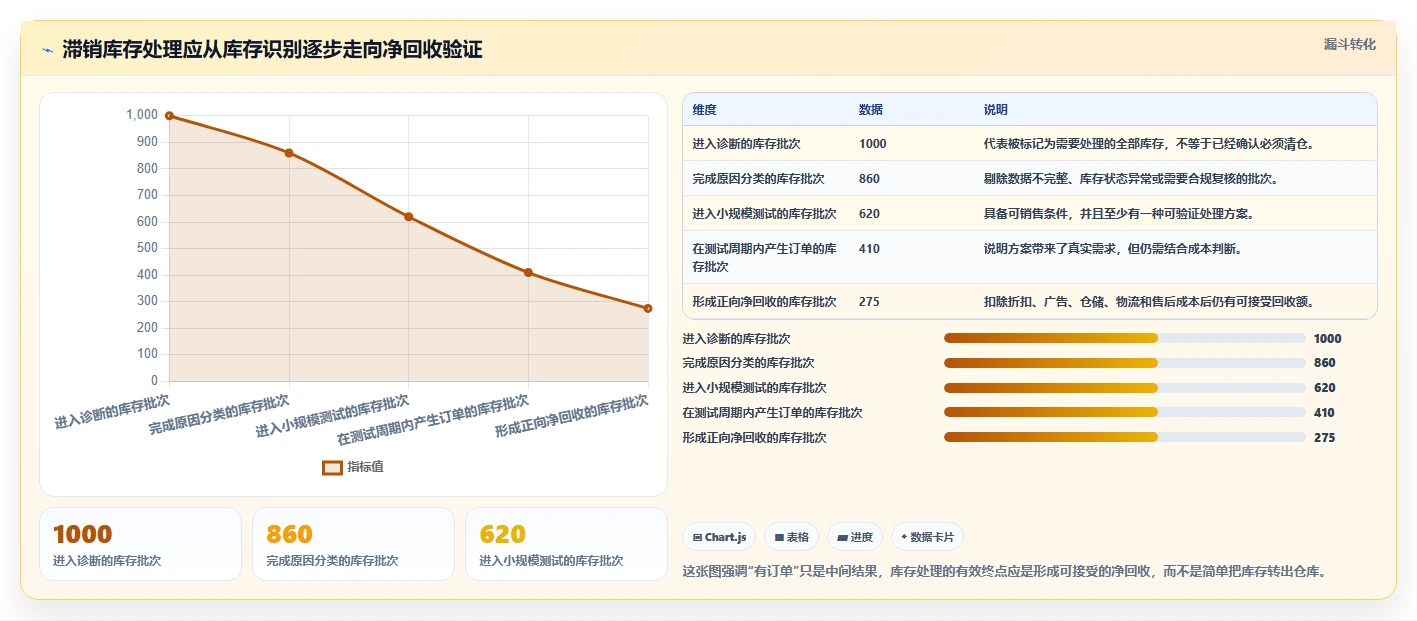Click the 1000 data card
This screenshot has width=1417, height=621.
point(140,544)
